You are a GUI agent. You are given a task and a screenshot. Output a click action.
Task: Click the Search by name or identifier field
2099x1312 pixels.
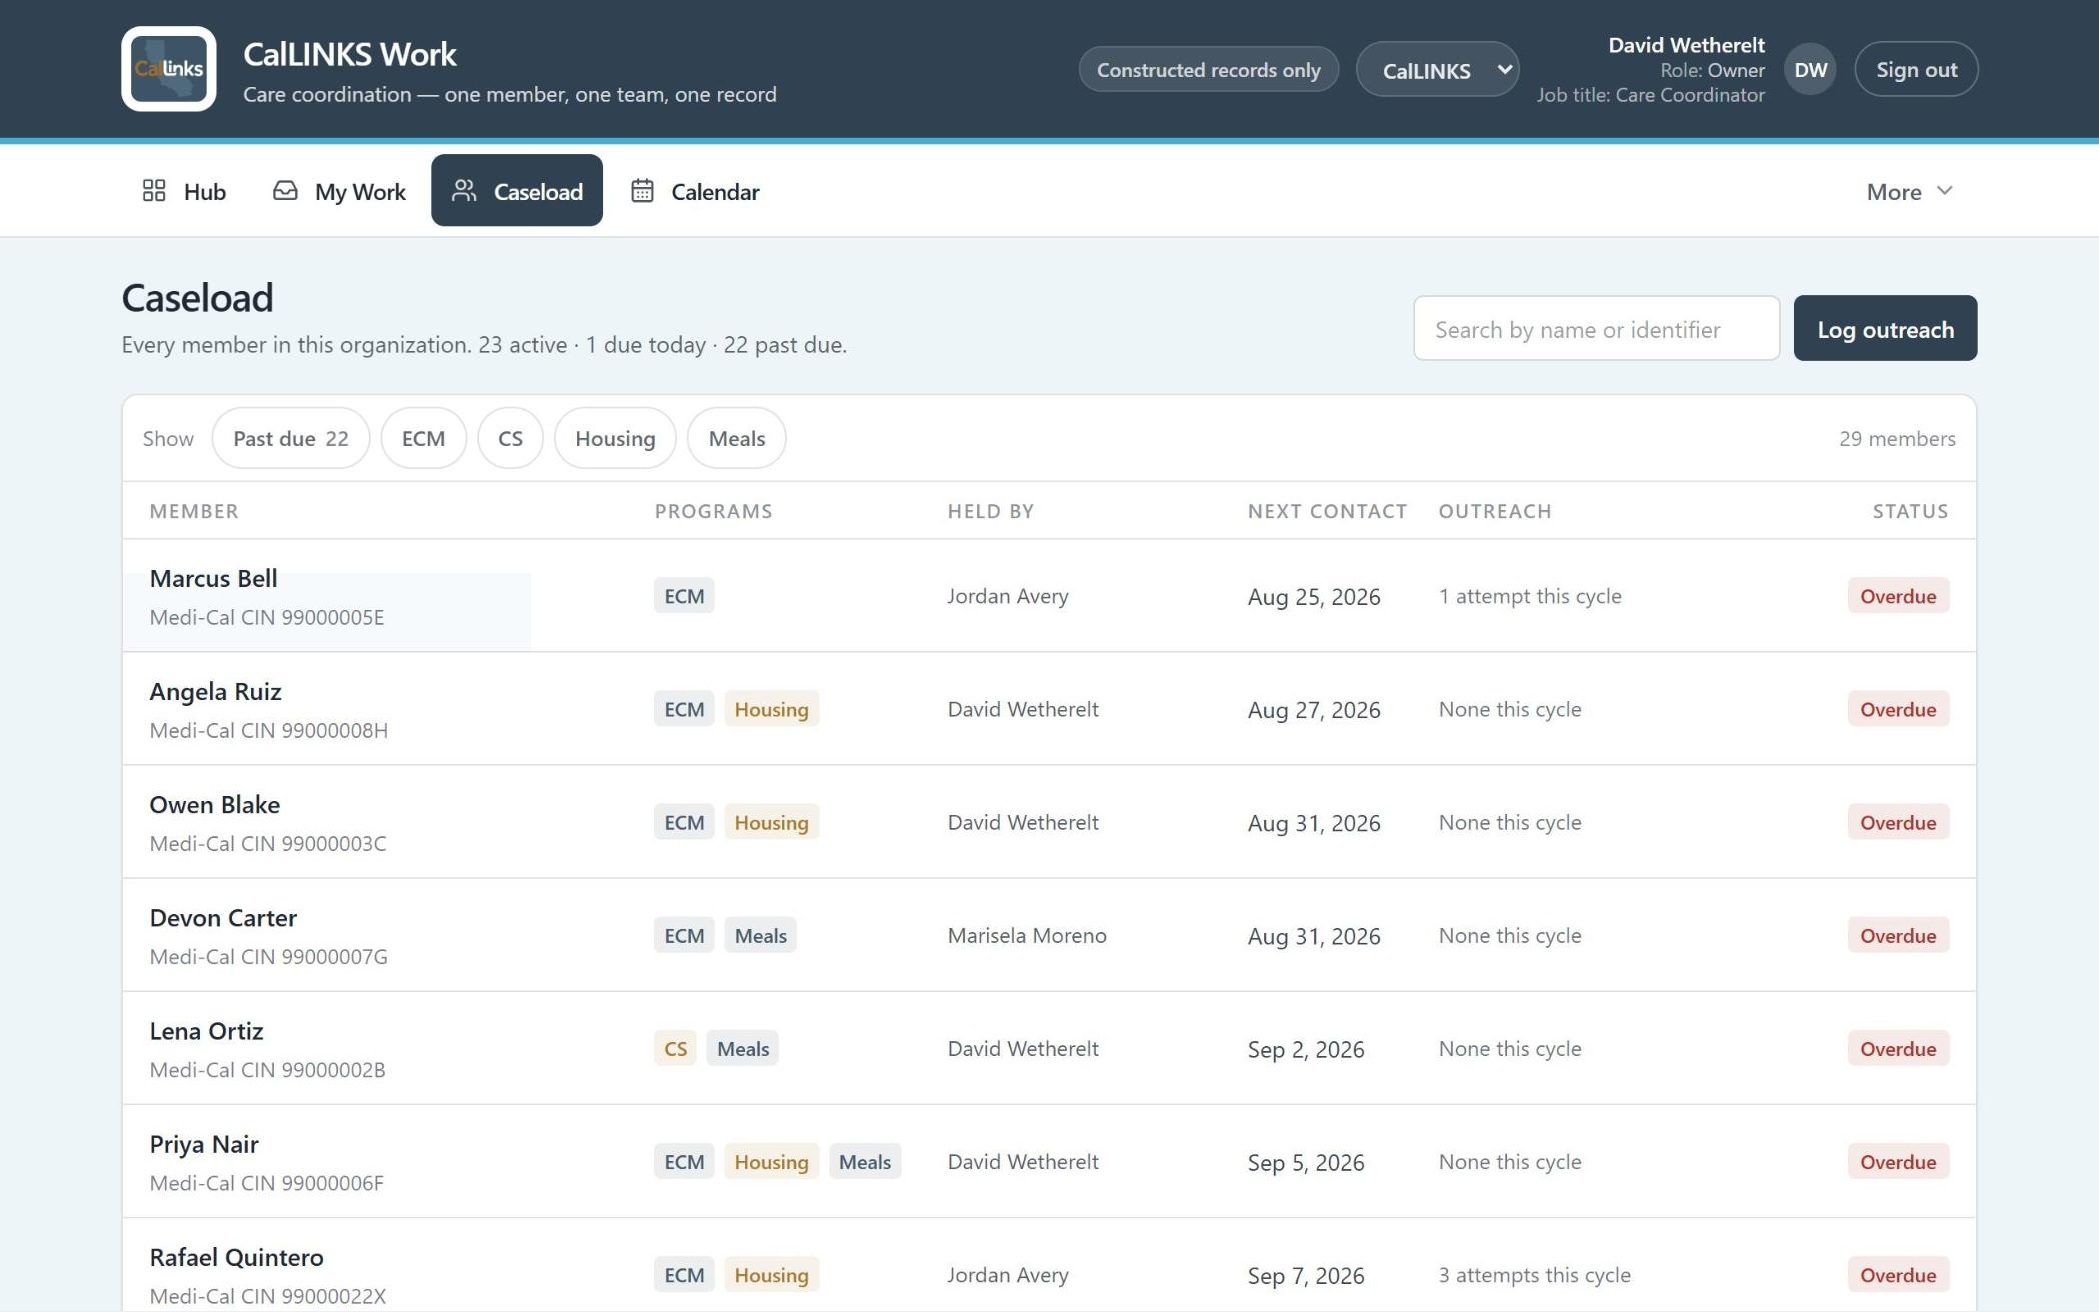tap(1596, 329)
